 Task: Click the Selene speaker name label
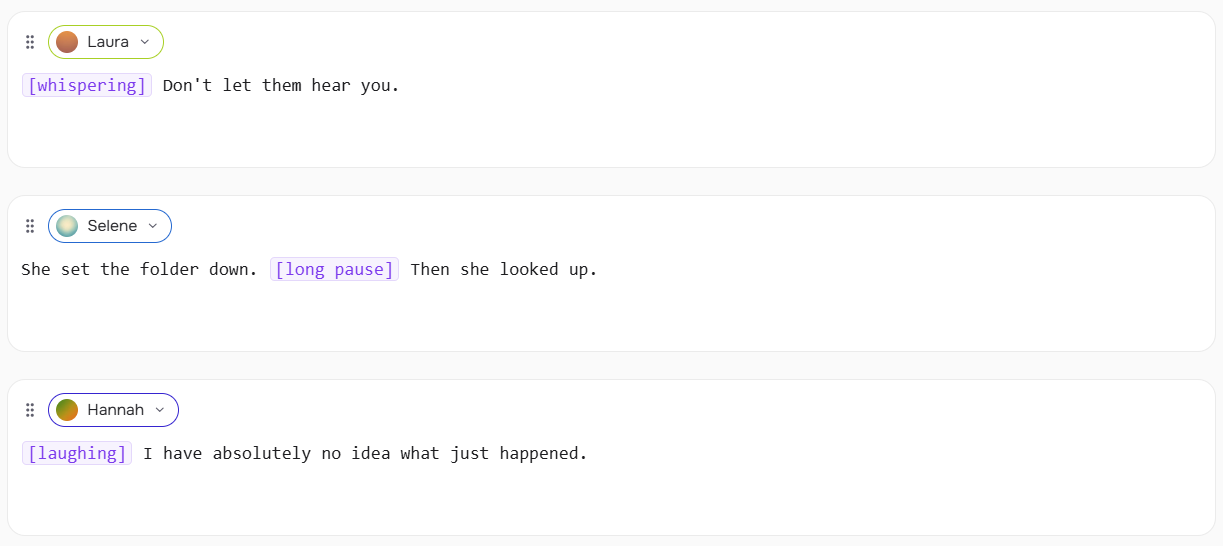point(112,226)
